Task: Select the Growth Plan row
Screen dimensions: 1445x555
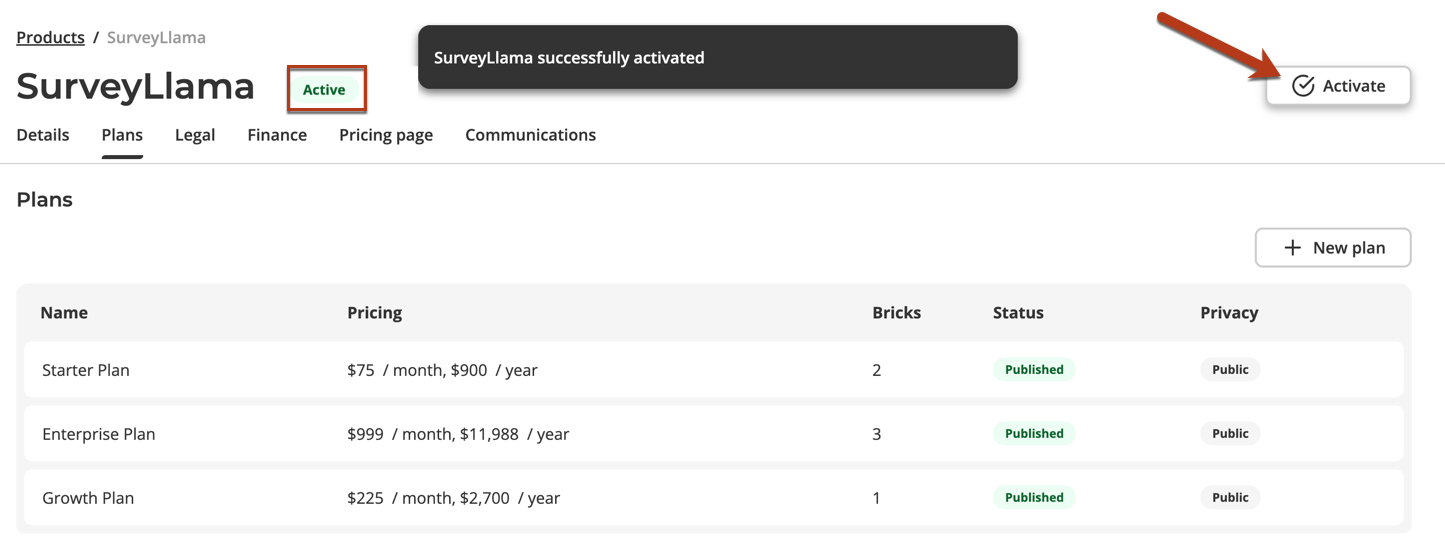Action: tap(88, 498)
